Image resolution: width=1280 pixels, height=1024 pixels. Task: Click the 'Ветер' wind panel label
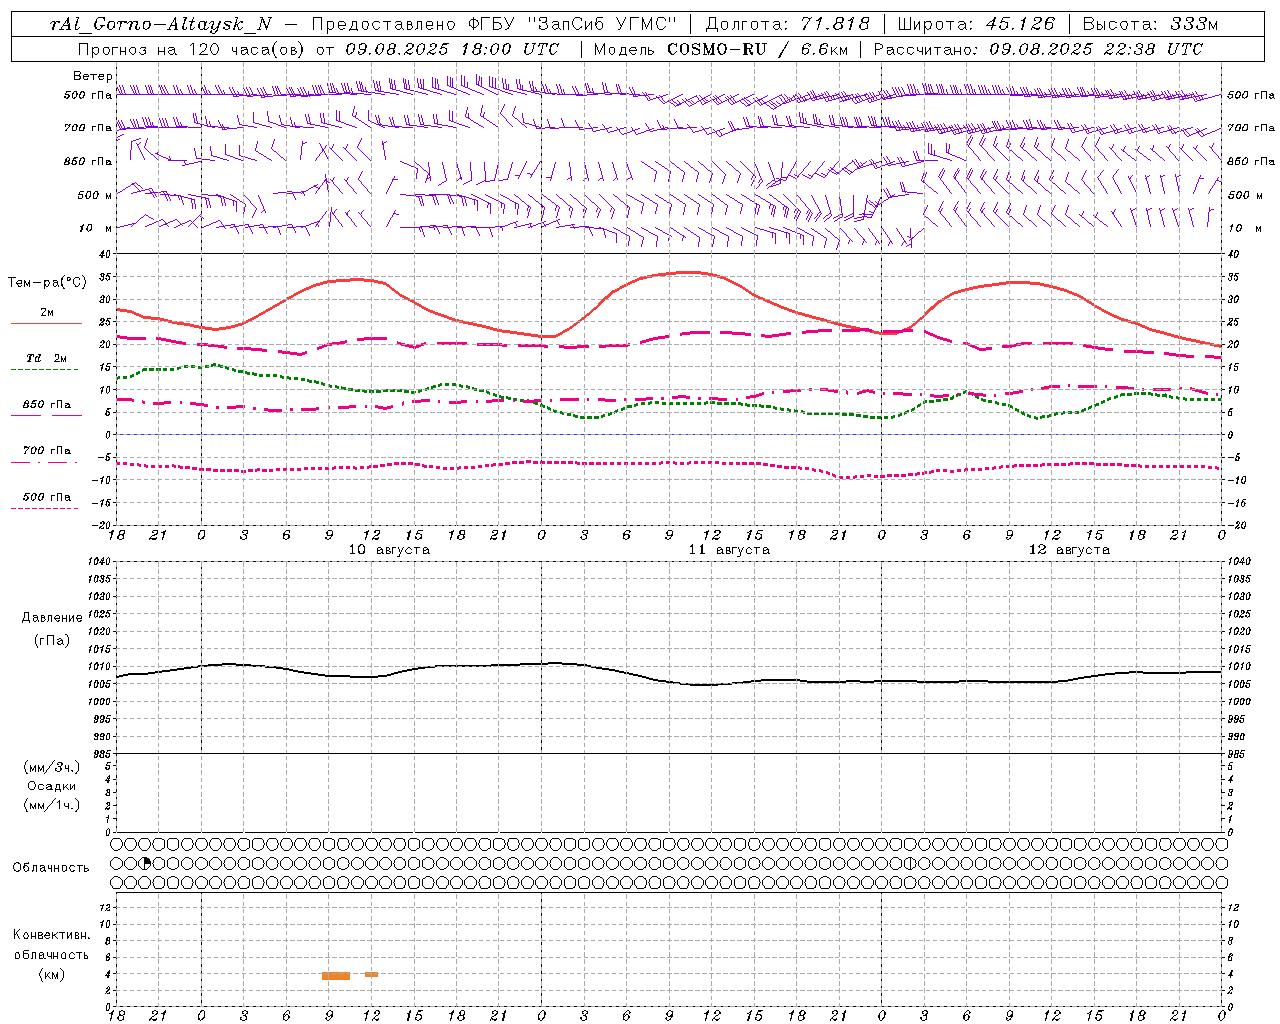click(x=92, y=76)
